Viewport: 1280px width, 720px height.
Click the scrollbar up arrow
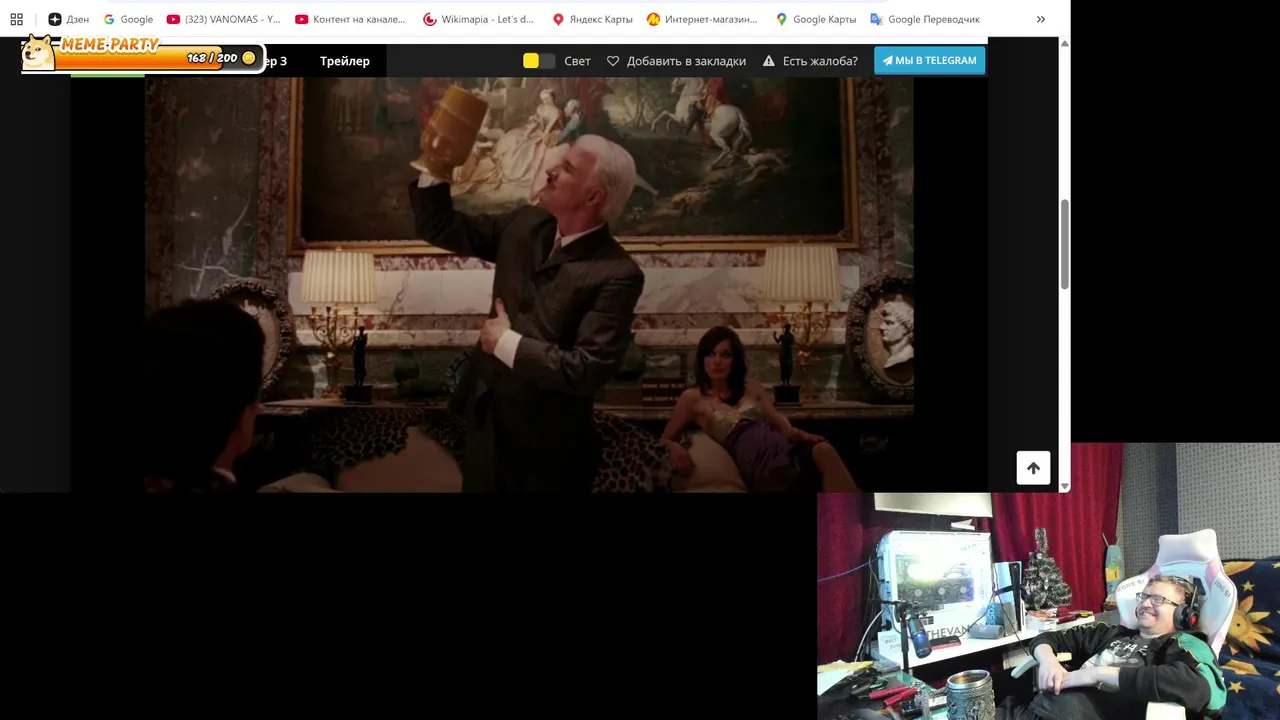[1064, 44]
